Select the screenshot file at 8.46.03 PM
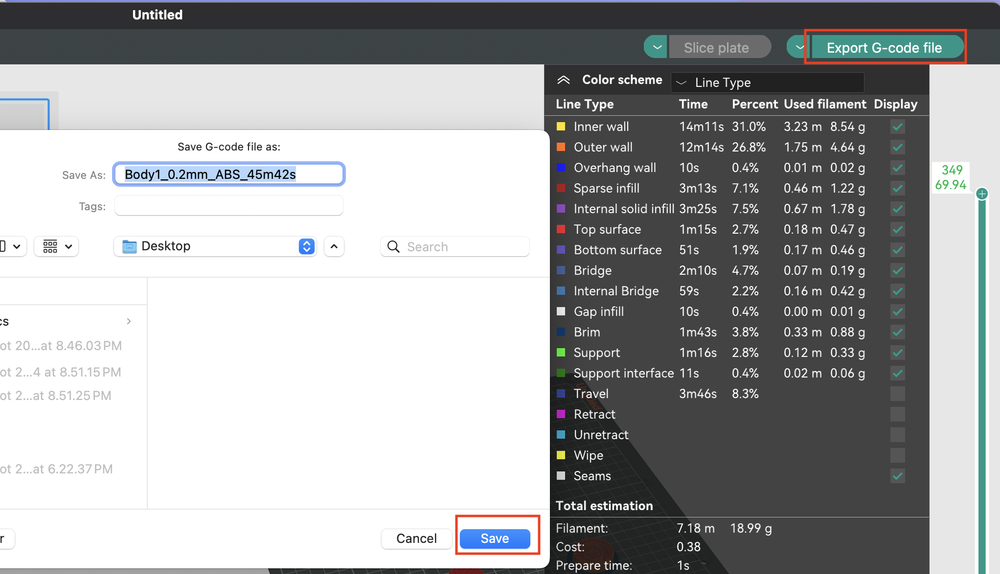 (61, 346)
